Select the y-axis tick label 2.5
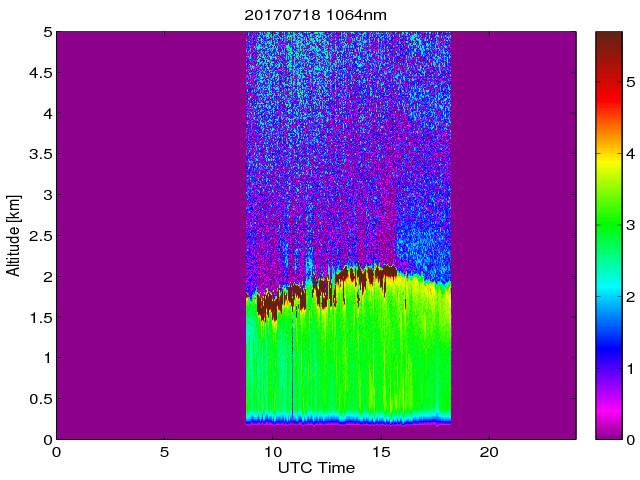Screen dimensions: 640x480 click(x=39, y=235)
